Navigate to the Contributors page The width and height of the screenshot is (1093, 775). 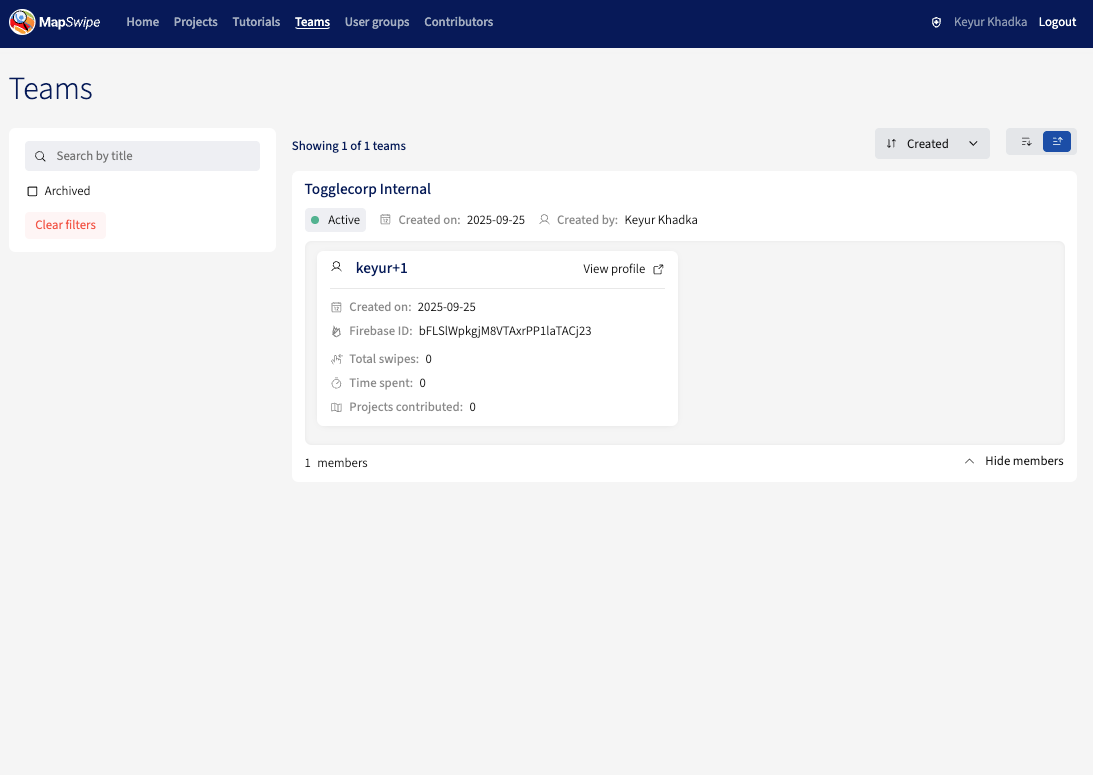(458, 22)
